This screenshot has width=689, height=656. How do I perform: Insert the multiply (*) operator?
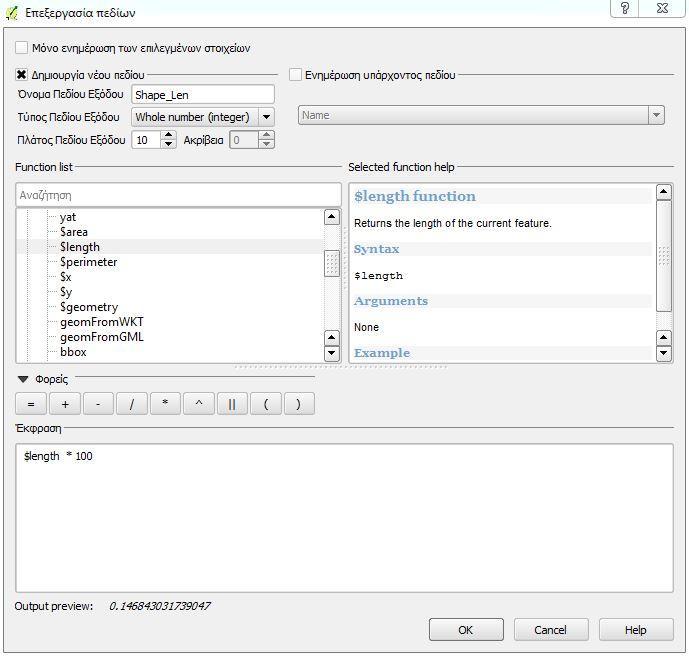(x=165, y=404)
